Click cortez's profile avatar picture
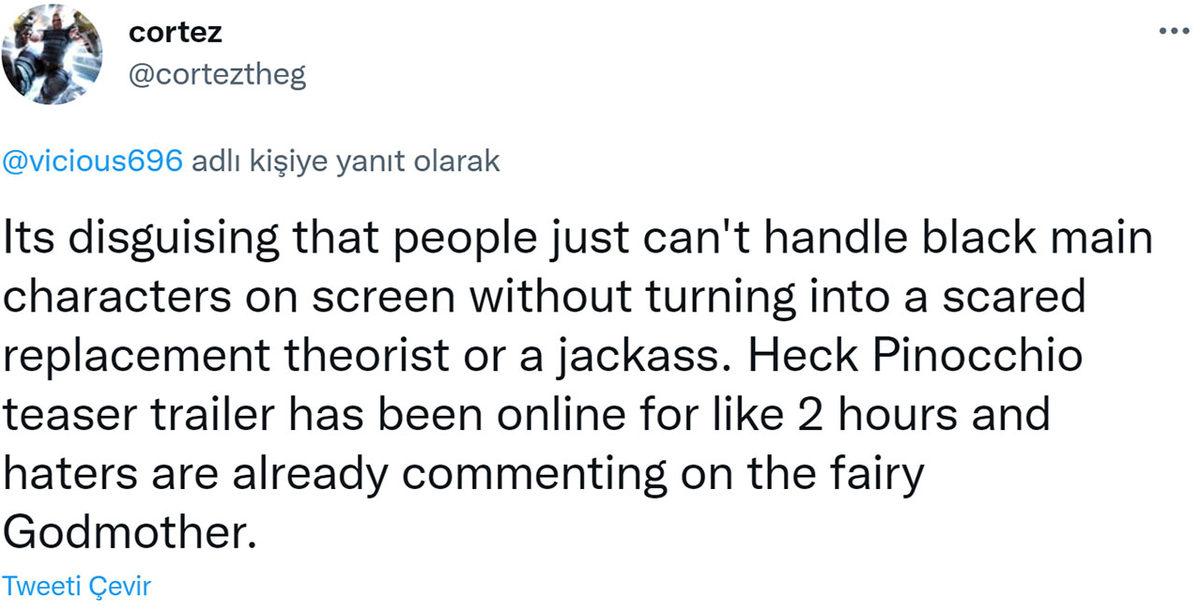Viewport: 1200px width, 613px height. click(54, 55)
